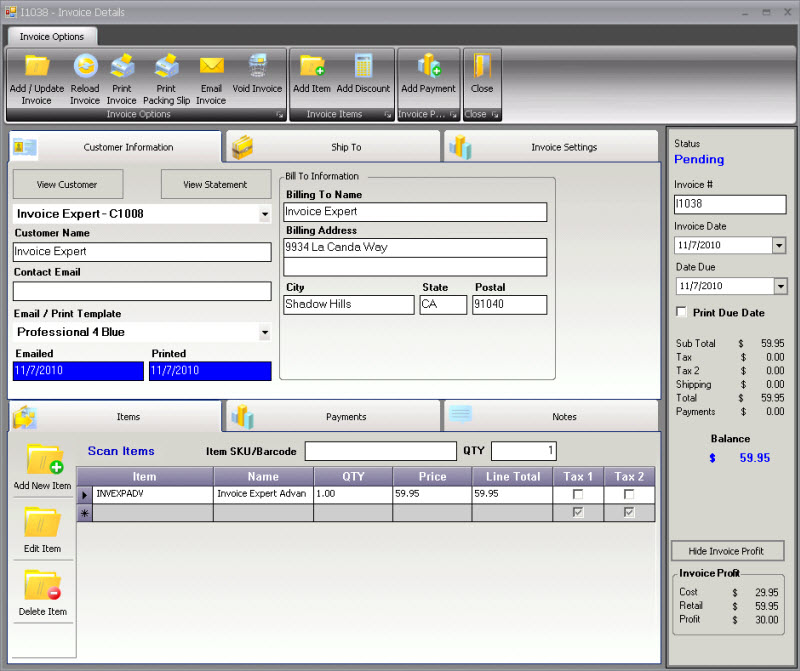Switch to the Invoice Settings tab
800x671 pixels.
tap(551, 147)
